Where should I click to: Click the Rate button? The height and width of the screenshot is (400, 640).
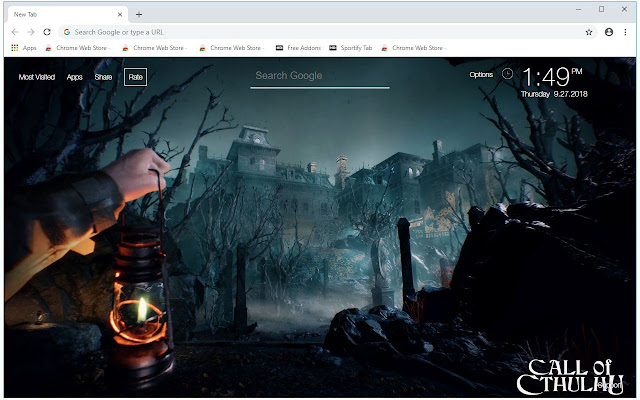(136, 77)
